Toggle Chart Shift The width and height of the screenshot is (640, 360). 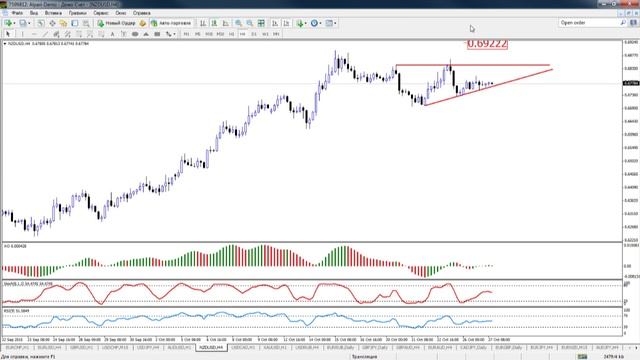click(286, 23)
